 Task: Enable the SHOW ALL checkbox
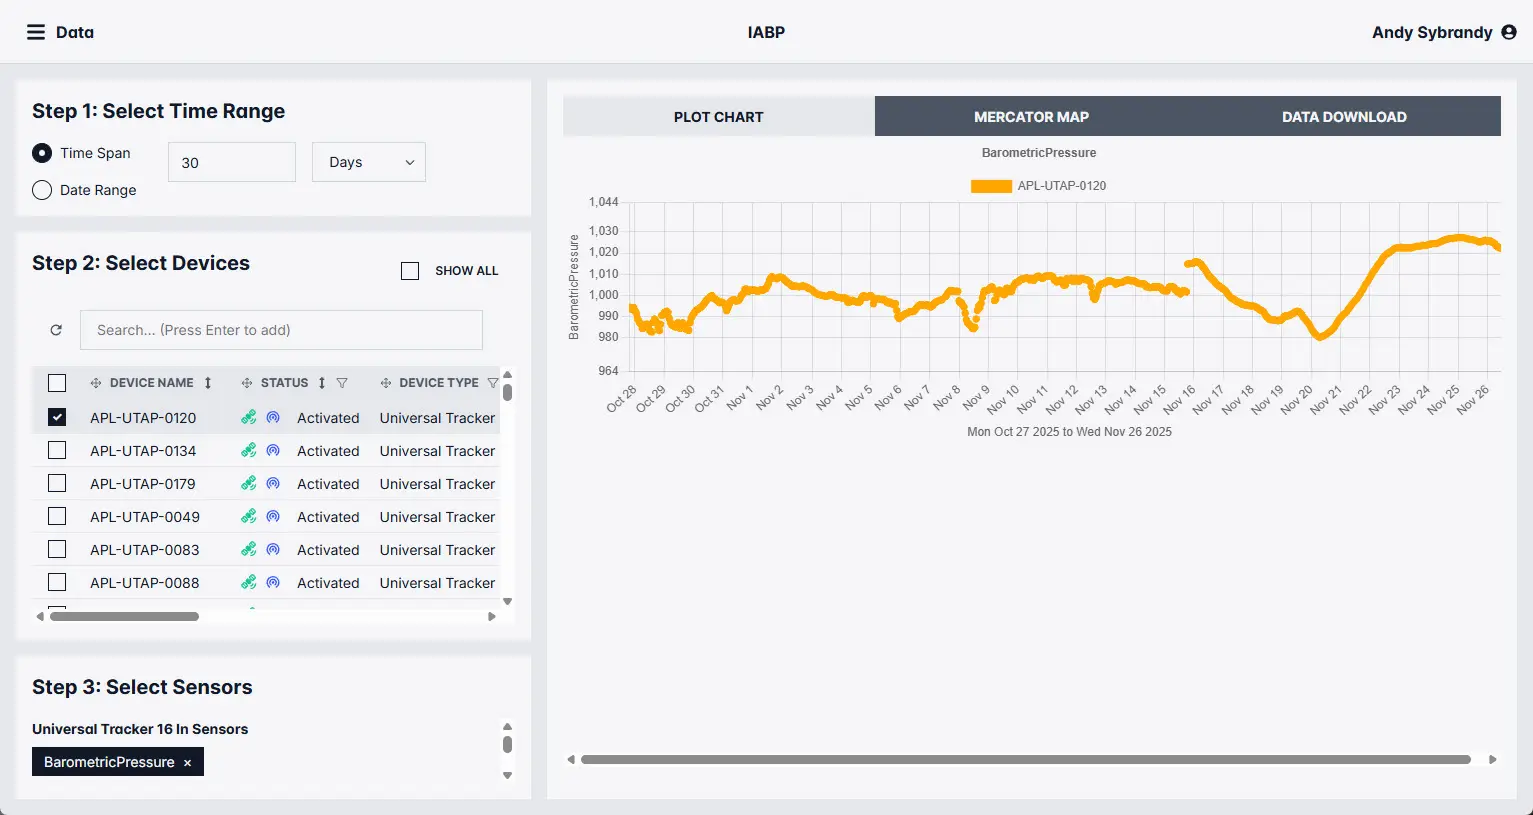pyautogui.click(x=410, y=271)
